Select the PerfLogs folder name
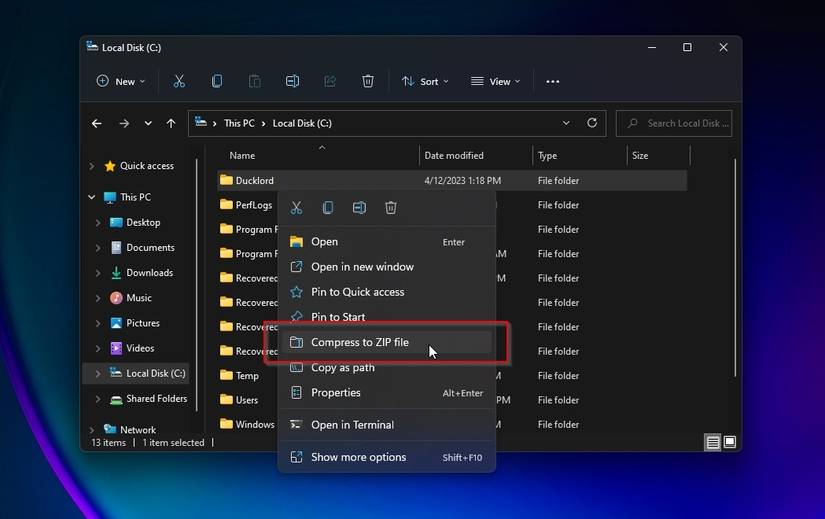Image resolution: width=825 pixels, height=519 pixels. (254, 205)
